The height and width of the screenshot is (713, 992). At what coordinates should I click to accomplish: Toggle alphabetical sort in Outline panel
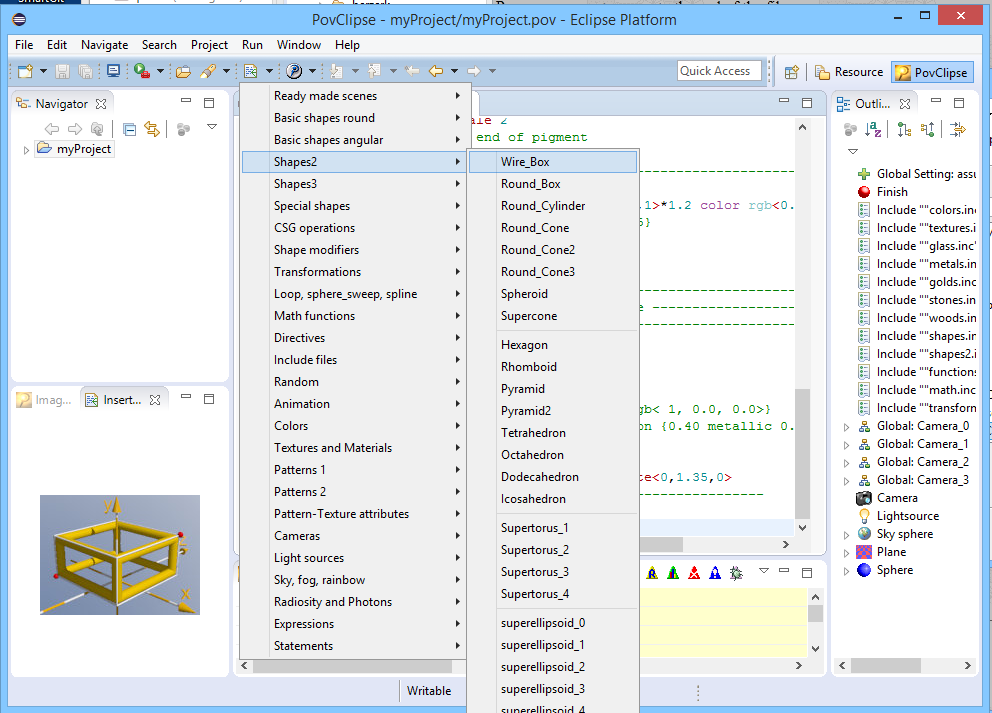pyautogui.click(x=873, y=130)
